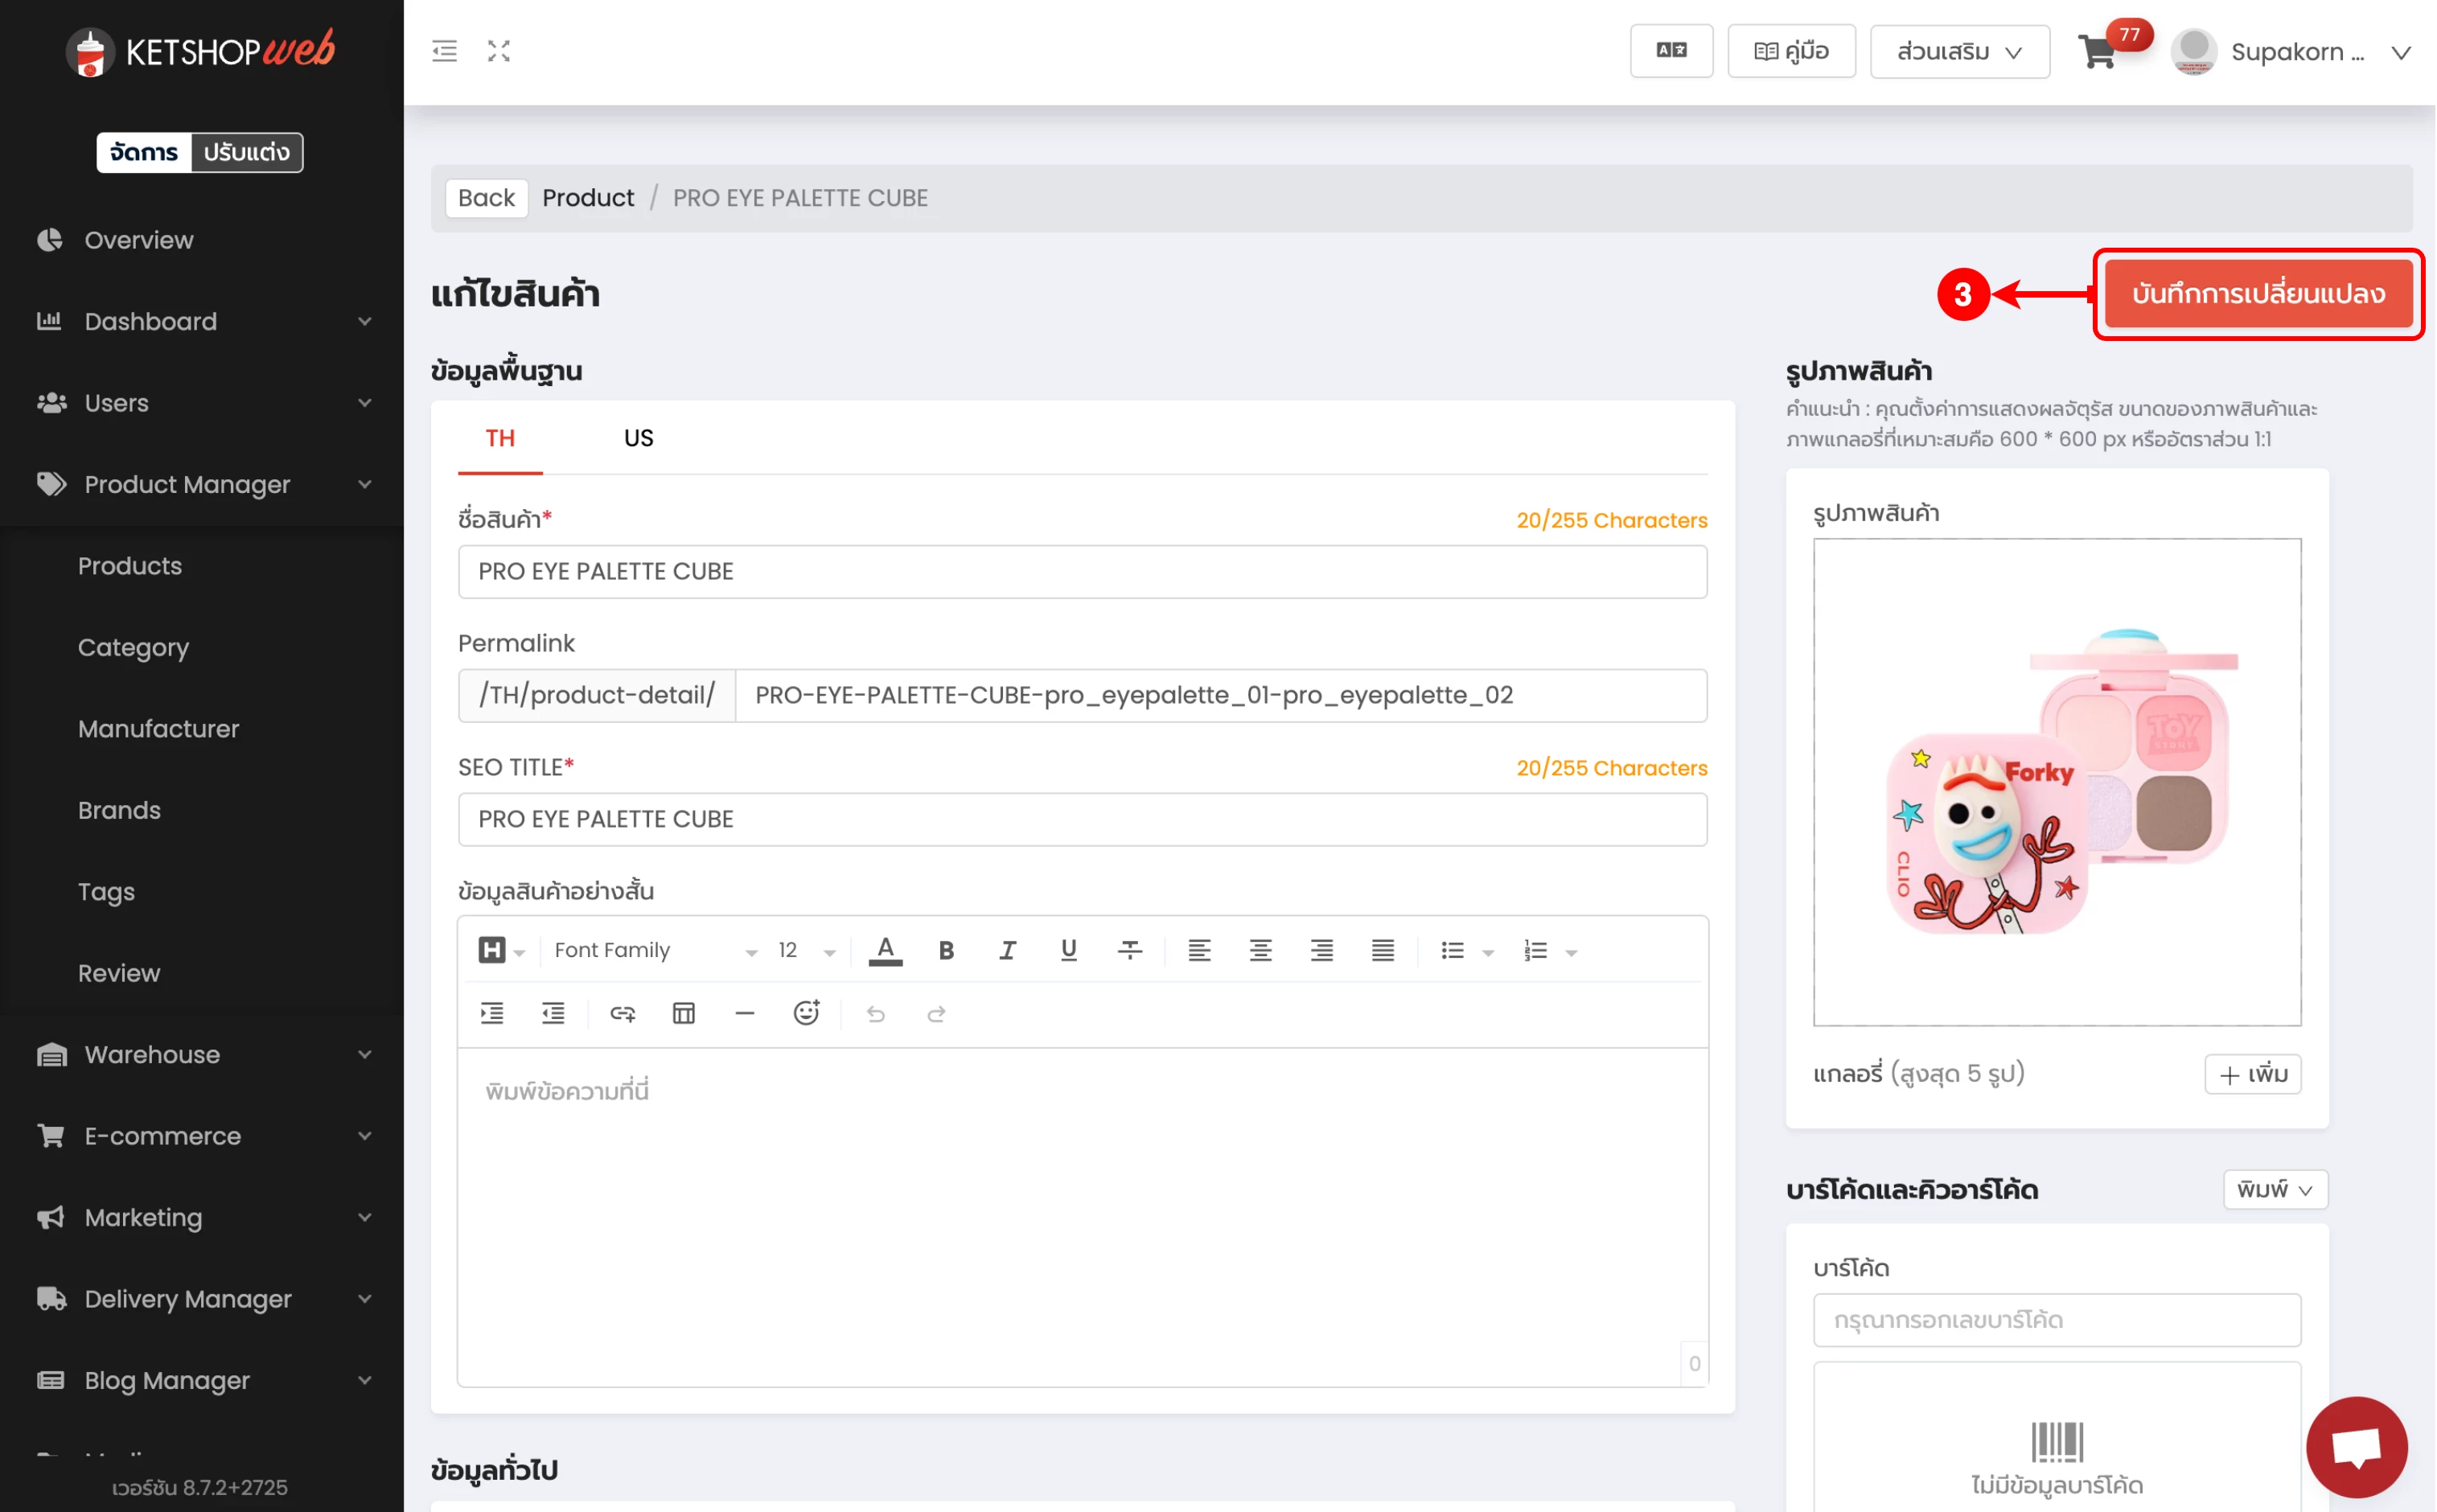Open the Font Family dropdown
The image size is (2437, 1512).
pos(655,950)
